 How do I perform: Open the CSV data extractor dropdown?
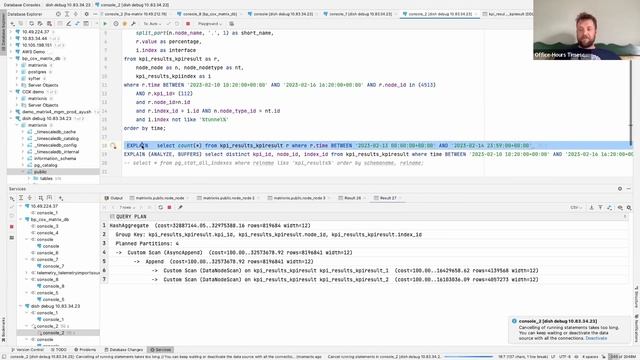click(x=576, y=207)
